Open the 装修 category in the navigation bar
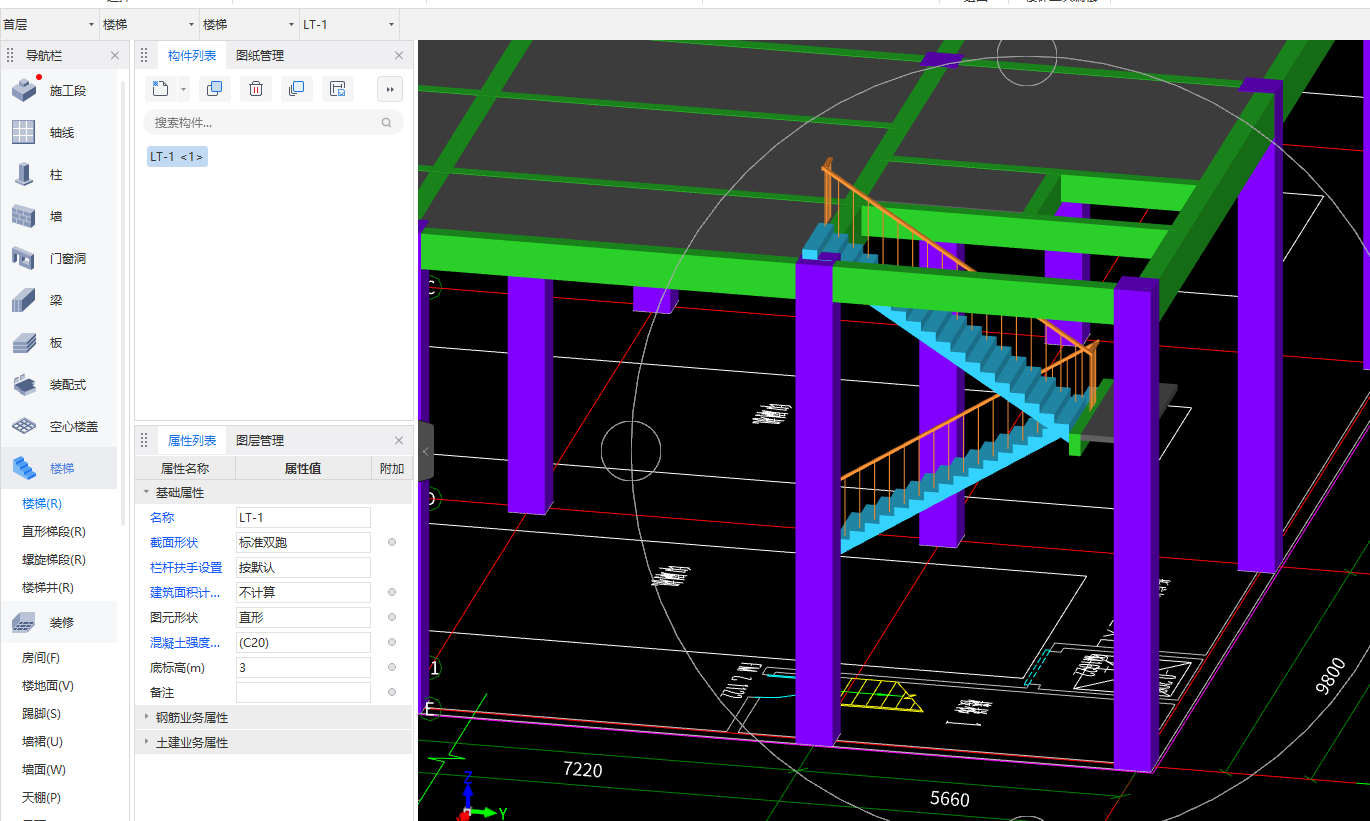Image resolution: width=1370 pixels, height=821 pixels. 62,622
